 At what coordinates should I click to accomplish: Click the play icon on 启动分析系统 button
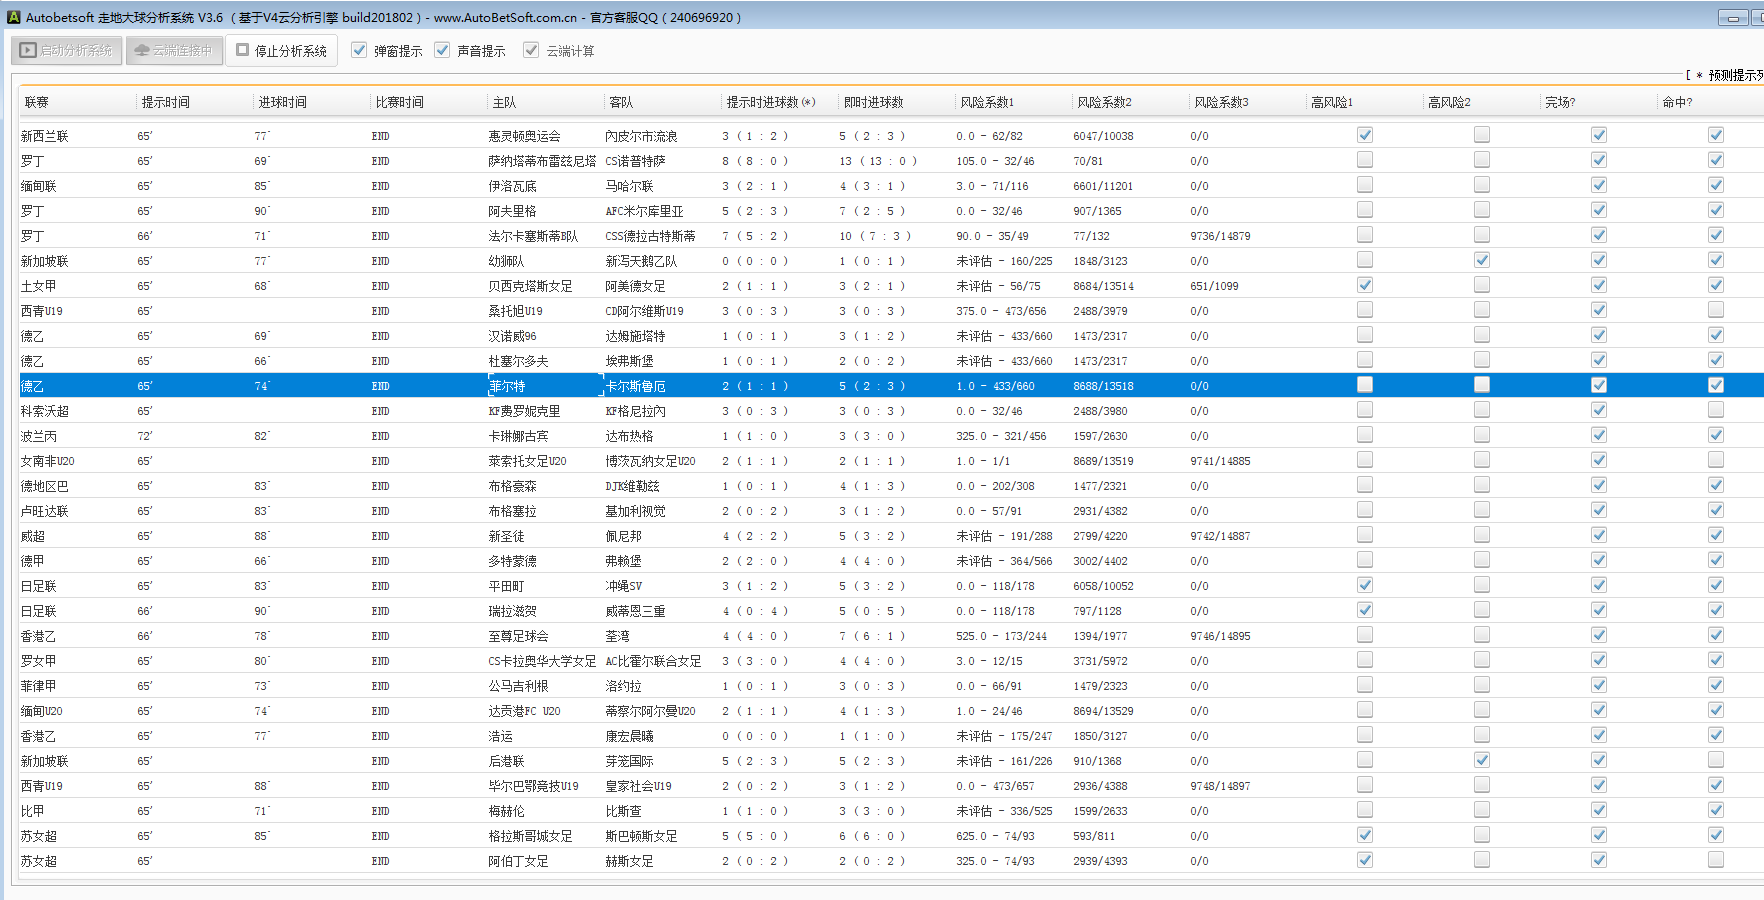[28, 50]
